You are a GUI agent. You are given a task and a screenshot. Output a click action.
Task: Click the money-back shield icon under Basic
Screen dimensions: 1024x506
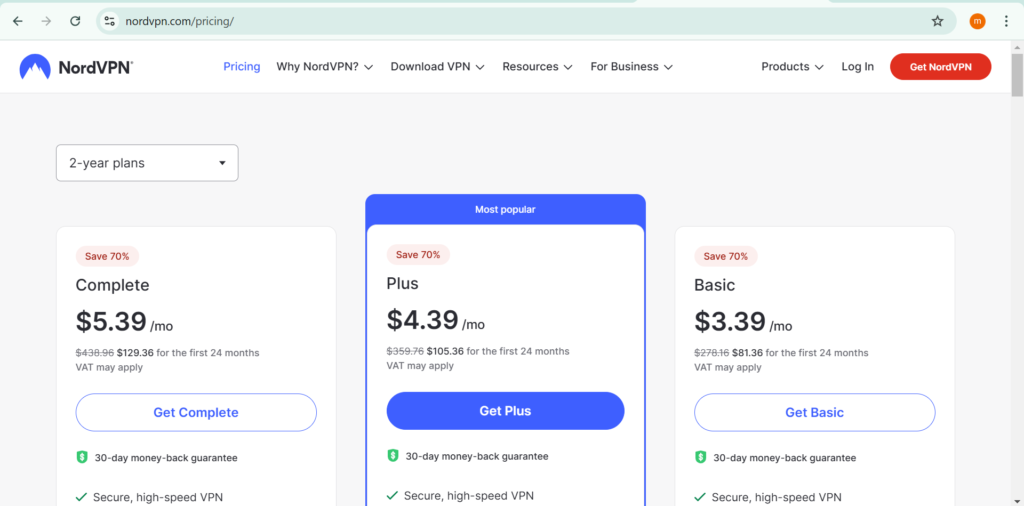point(700,457)
